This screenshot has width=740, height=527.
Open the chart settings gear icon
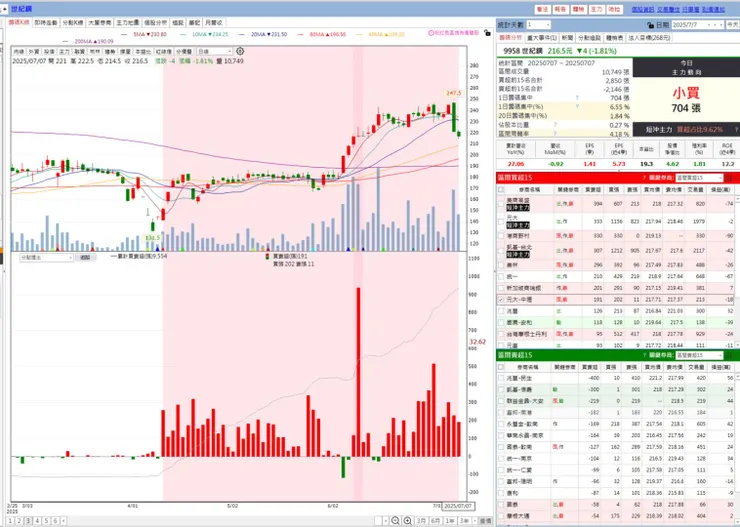pyautogui.click(x=240, y=51)
